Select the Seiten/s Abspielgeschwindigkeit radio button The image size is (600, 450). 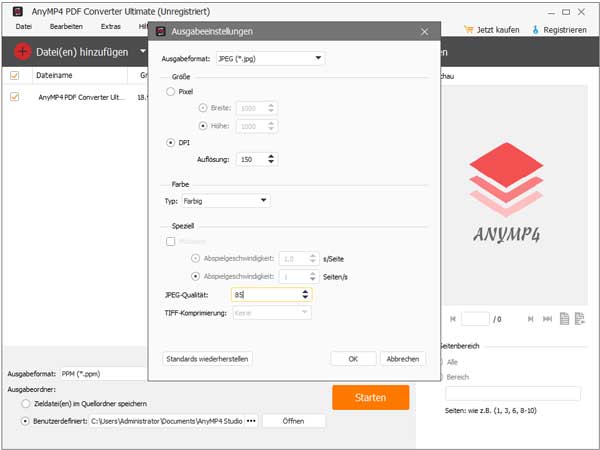coord(195,276)
